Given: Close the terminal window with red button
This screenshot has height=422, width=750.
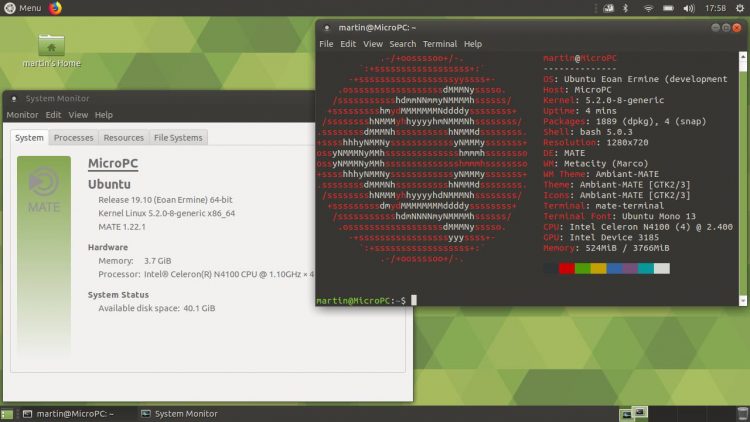Looking at the screenshot, I should 737,28.
